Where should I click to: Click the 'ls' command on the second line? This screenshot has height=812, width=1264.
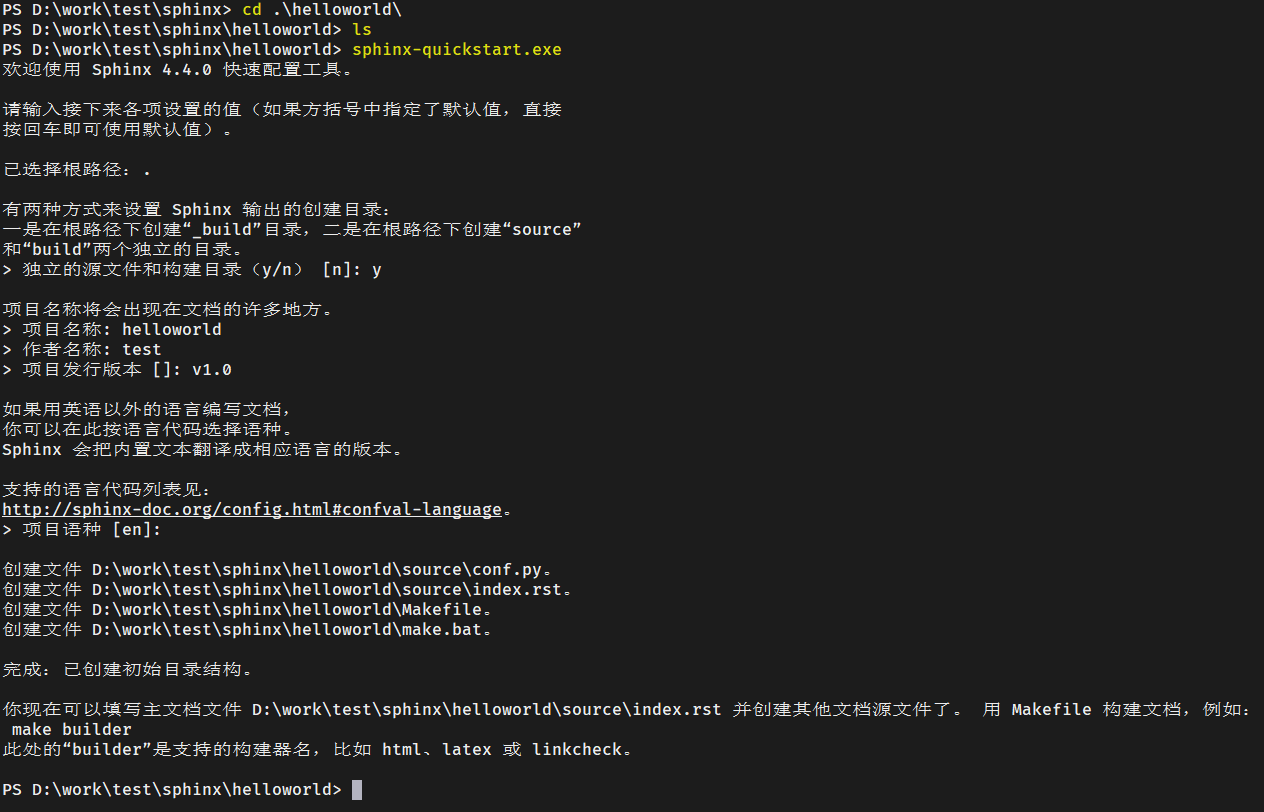click(x=362, y=30)
